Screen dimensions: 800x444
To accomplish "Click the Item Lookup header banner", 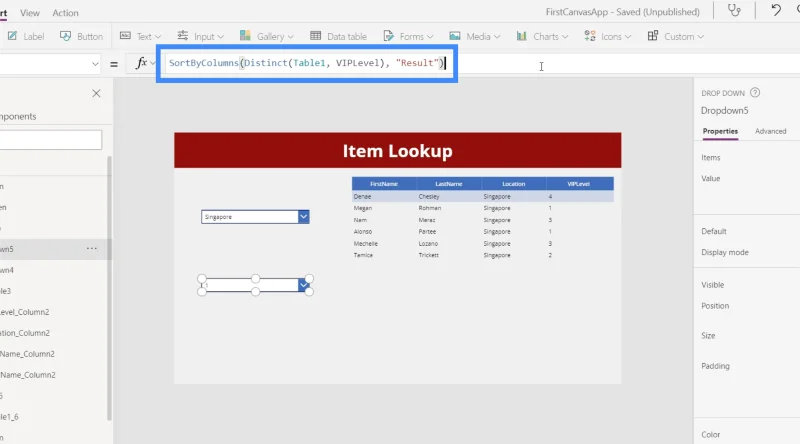I will click(x=397, y=151).
